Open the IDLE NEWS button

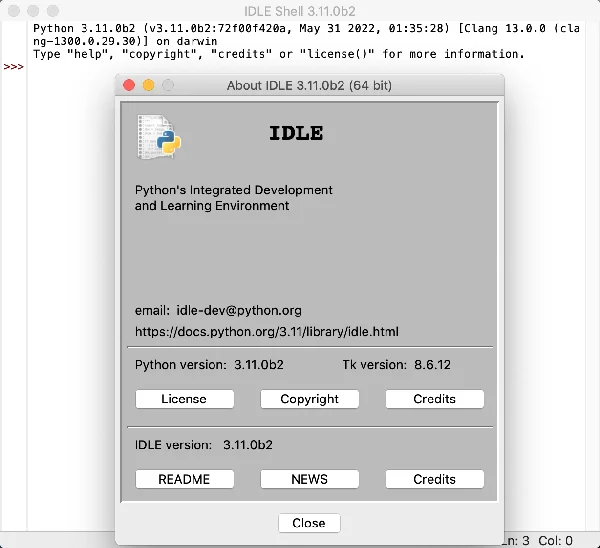click(310, 479)
